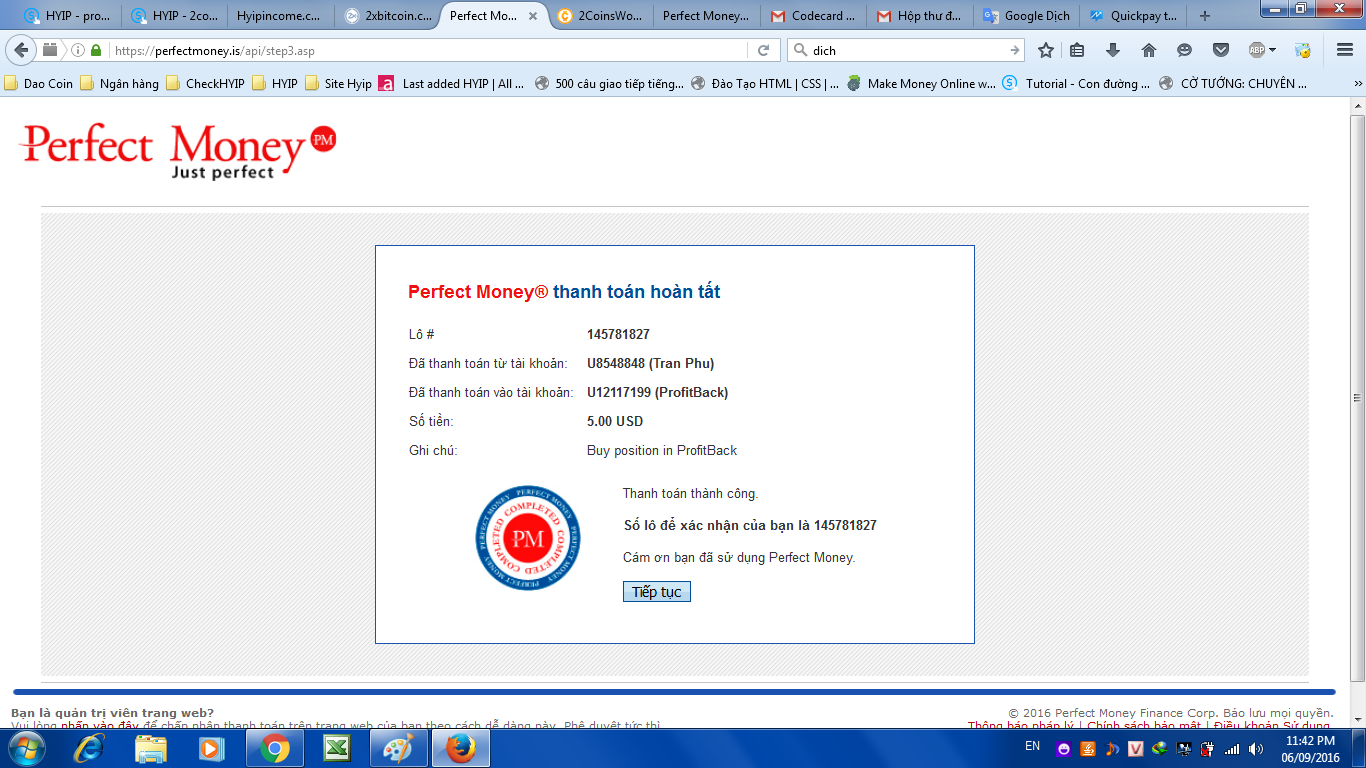1366x768 pixels.
Task: Open the Ngân hàng bookmark folder
Action: click(x=119, y=84)
